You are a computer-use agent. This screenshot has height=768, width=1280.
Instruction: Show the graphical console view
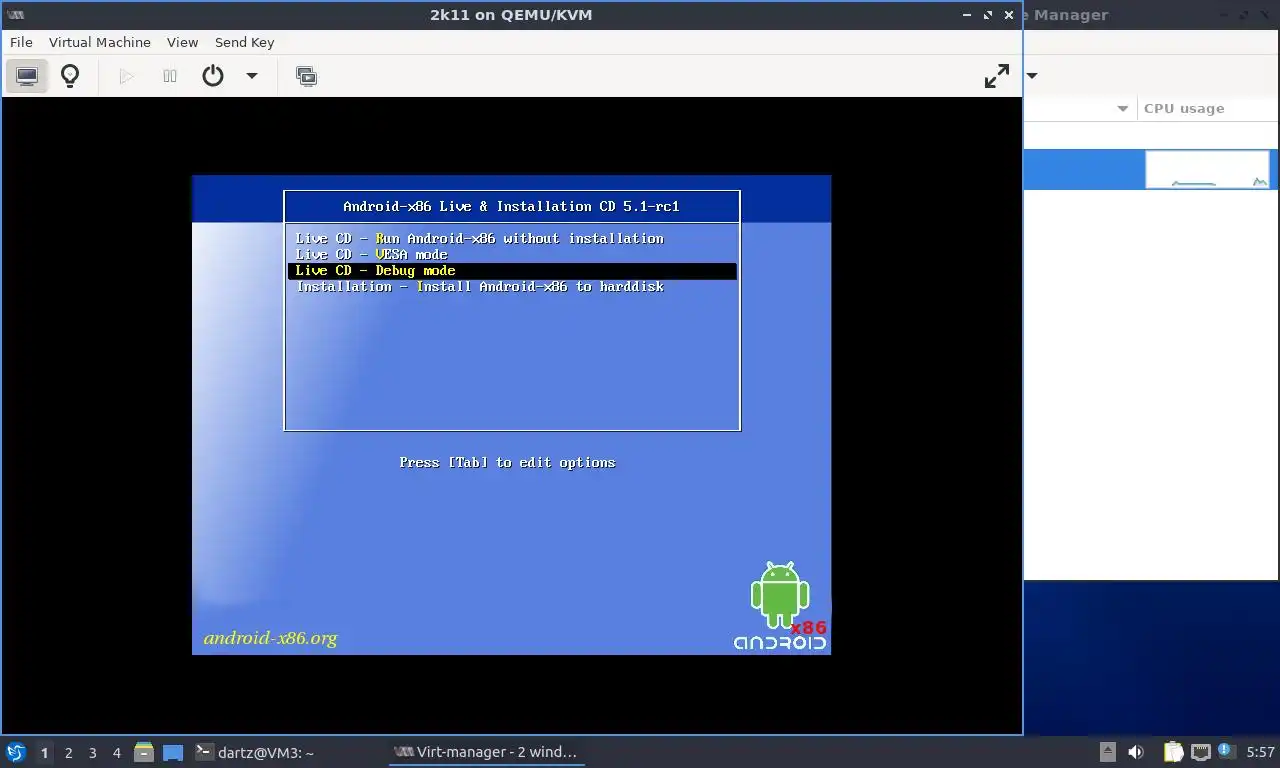point(27,76)
